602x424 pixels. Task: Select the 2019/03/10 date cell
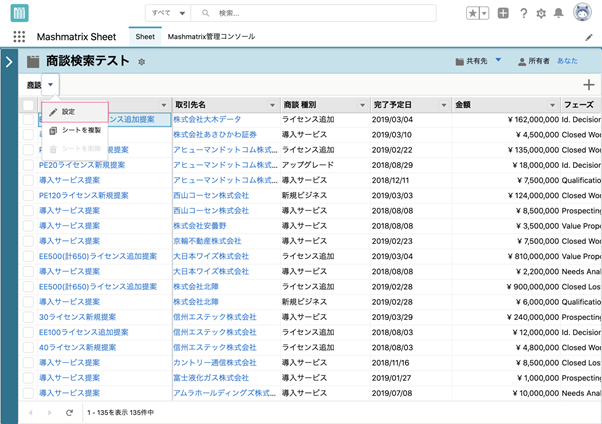410,134
